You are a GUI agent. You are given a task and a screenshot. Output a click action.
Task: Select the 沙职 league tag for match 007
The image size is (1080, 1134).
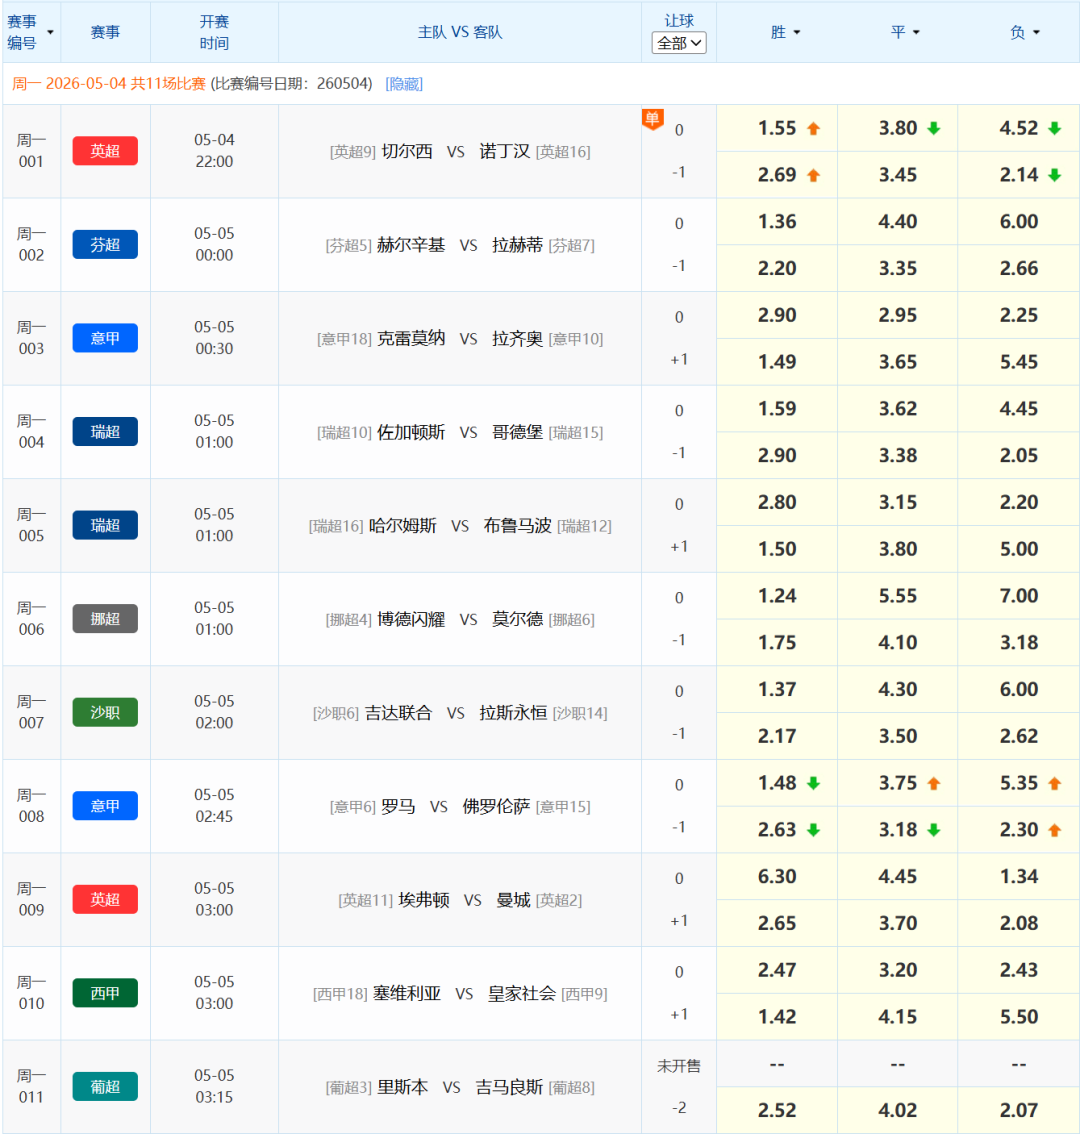(x=105, y=712)
